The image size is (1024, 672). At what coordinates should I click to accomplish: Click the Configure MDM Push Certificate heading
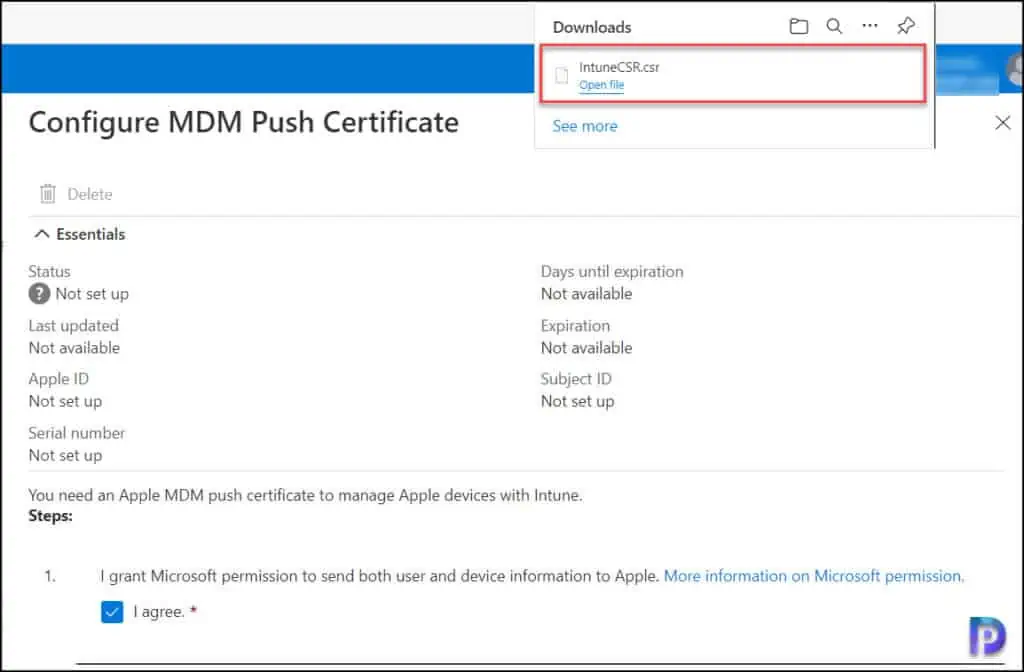(244, 123)
